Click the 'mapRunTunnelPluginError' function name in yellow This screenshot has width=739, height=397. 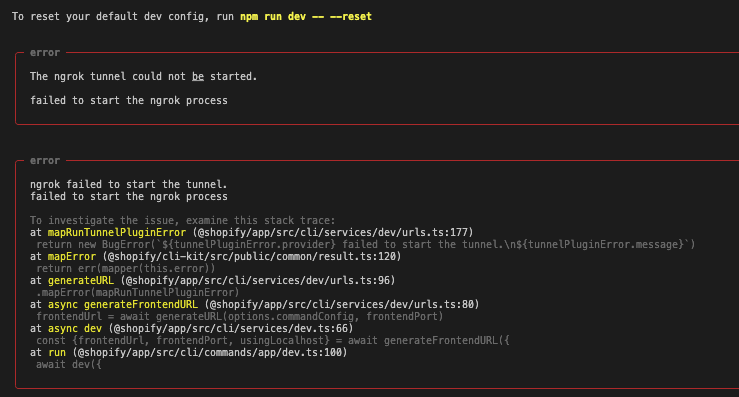pos(117,232)
